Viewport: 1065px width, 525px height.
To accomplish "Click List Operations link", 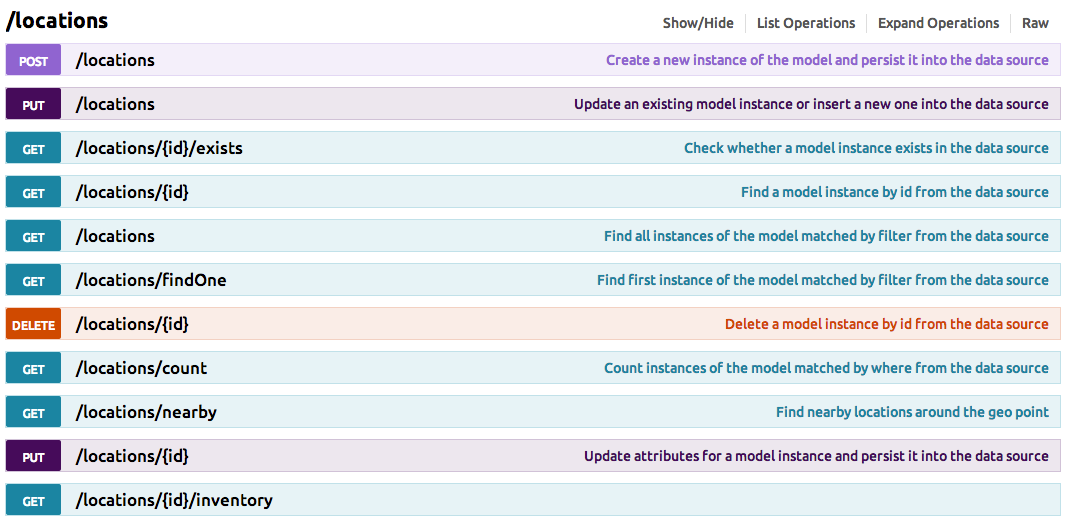I will pos(806,23).
